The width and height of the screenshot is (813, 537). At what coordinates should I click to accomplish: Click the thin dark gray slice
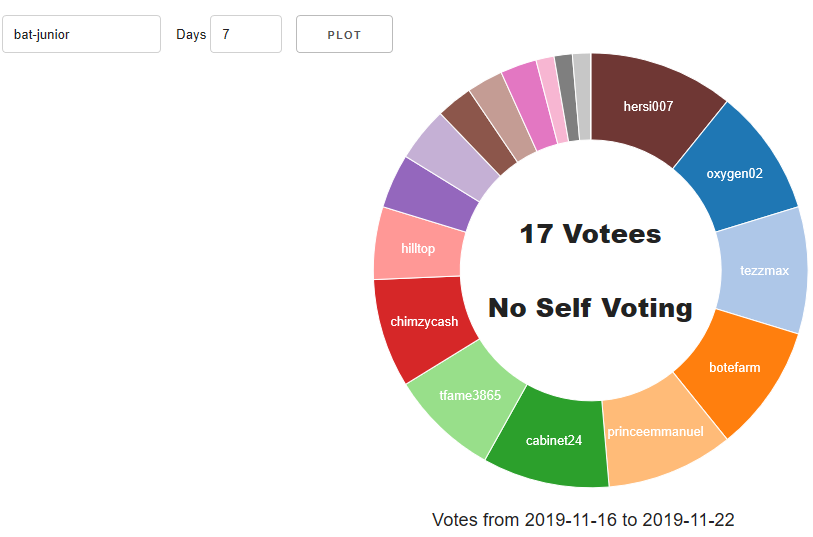(567, 97)
